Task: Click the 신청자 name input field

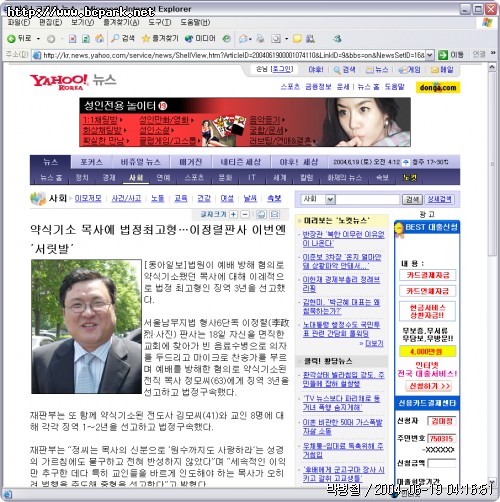Action: (442, 421)
